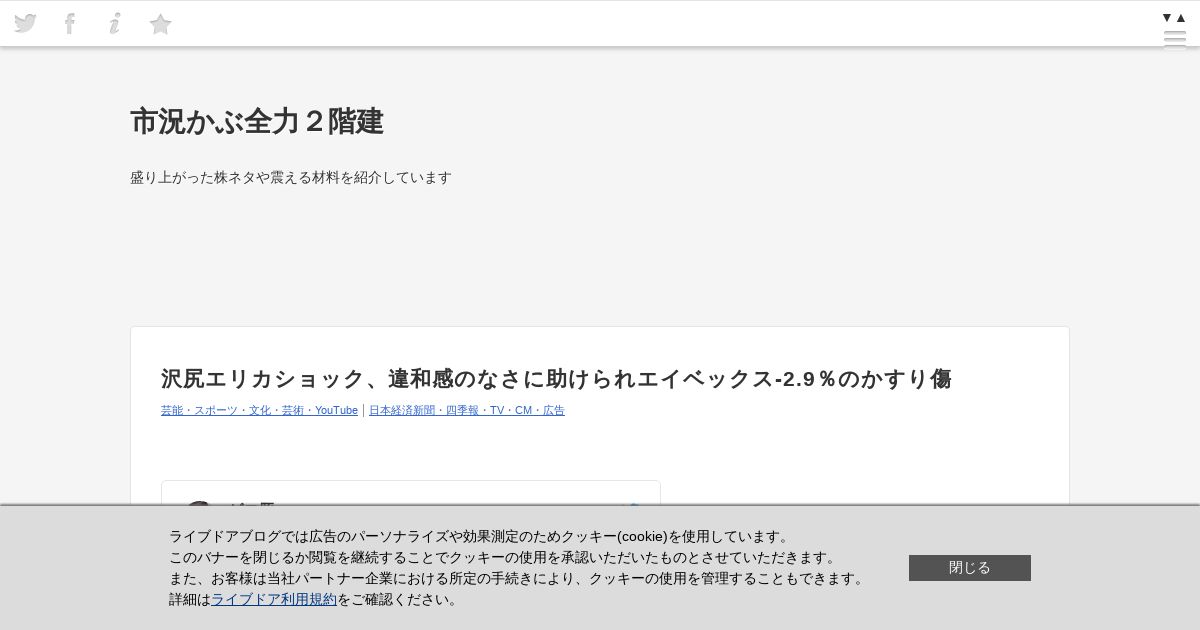
Task: Click the blog description 盛り上がった株ネタや震える材料を紹介しています
Action: tap(291, 177)
